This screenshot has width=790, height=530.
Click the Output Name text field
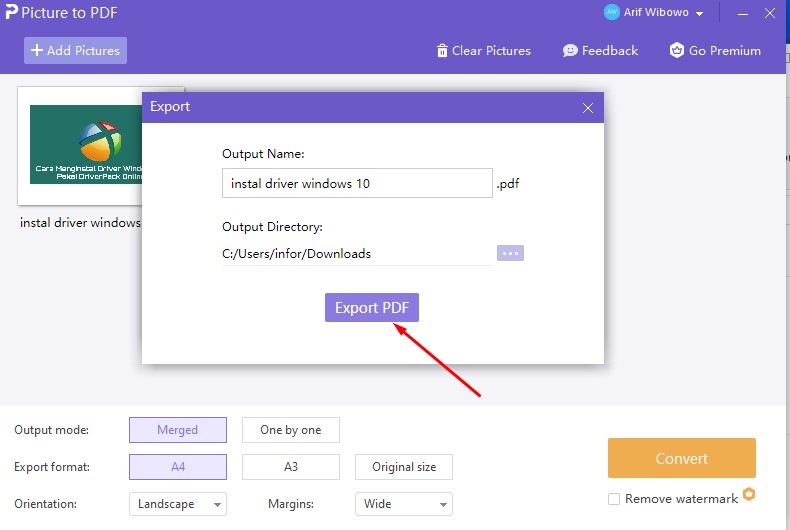(357, 184)
